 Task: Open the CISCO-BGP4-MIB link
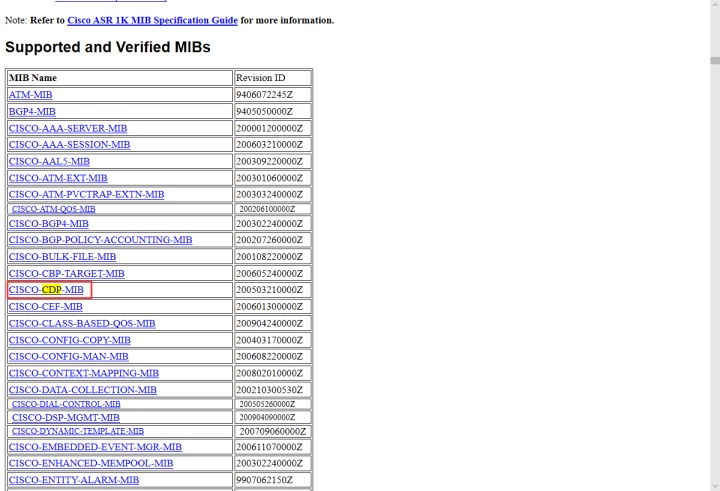tap(49, 224)
